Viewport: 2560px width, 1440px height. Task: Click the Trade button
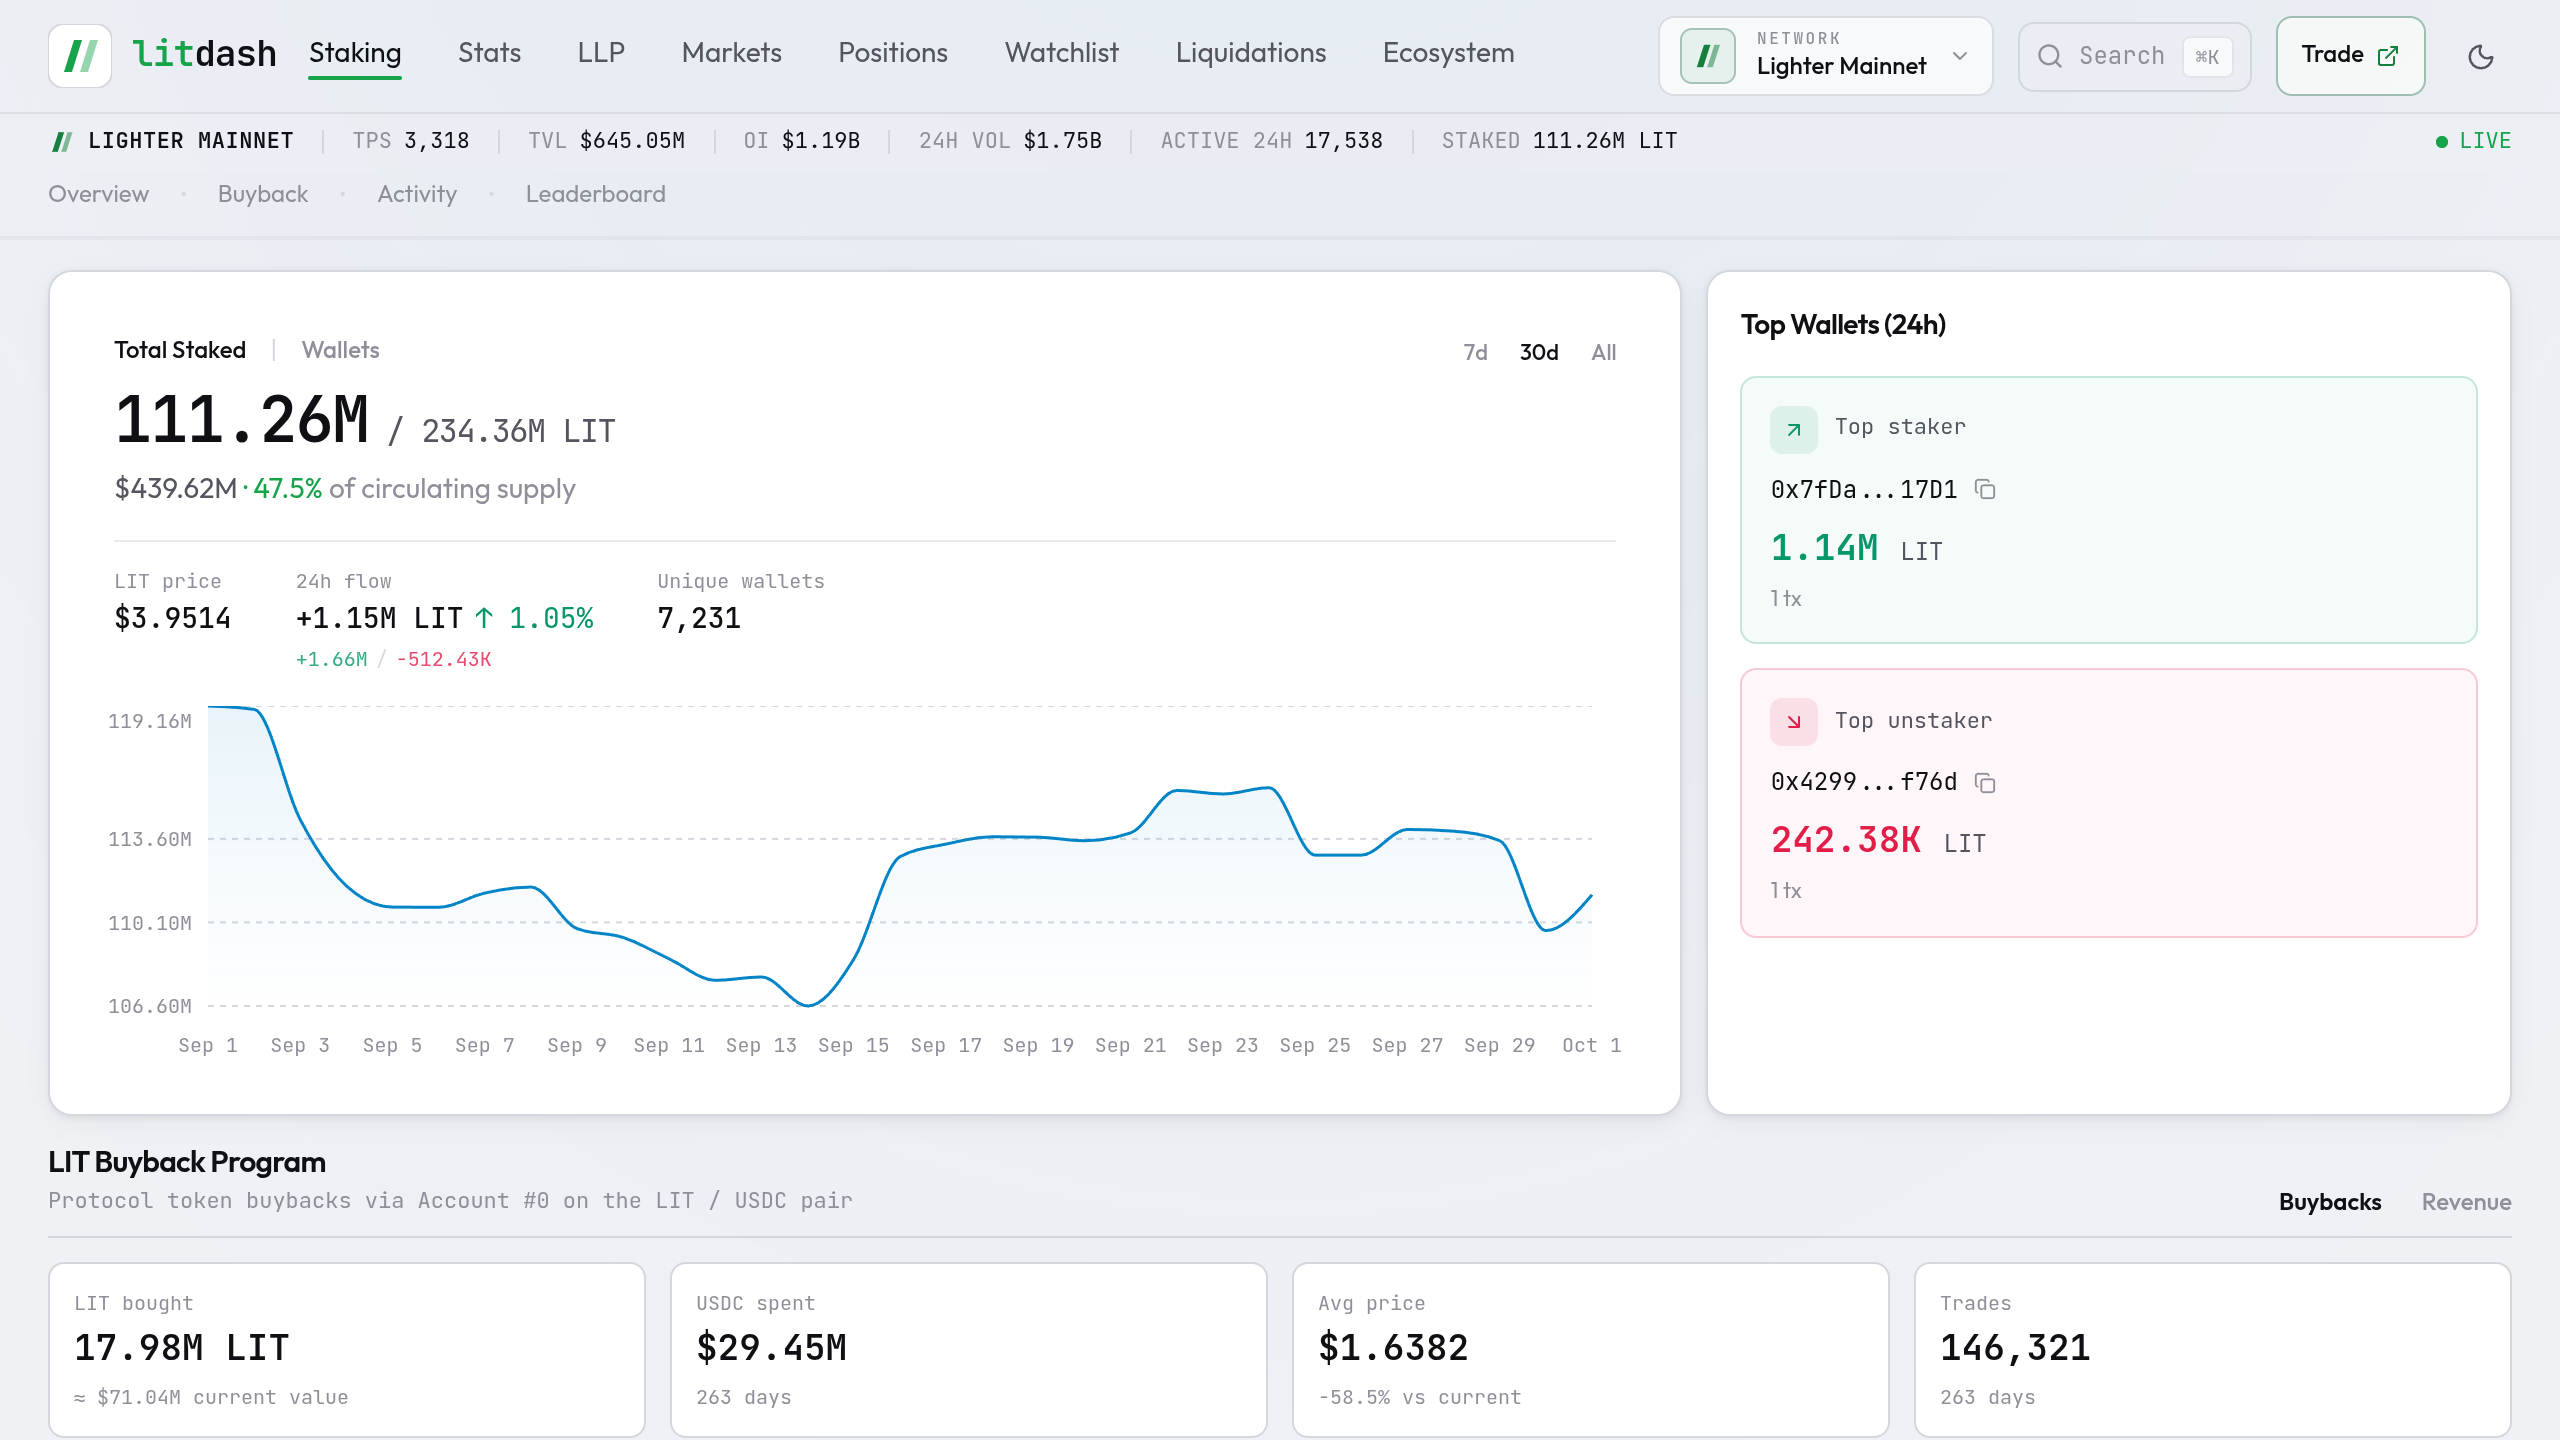tap(2350, 56)
